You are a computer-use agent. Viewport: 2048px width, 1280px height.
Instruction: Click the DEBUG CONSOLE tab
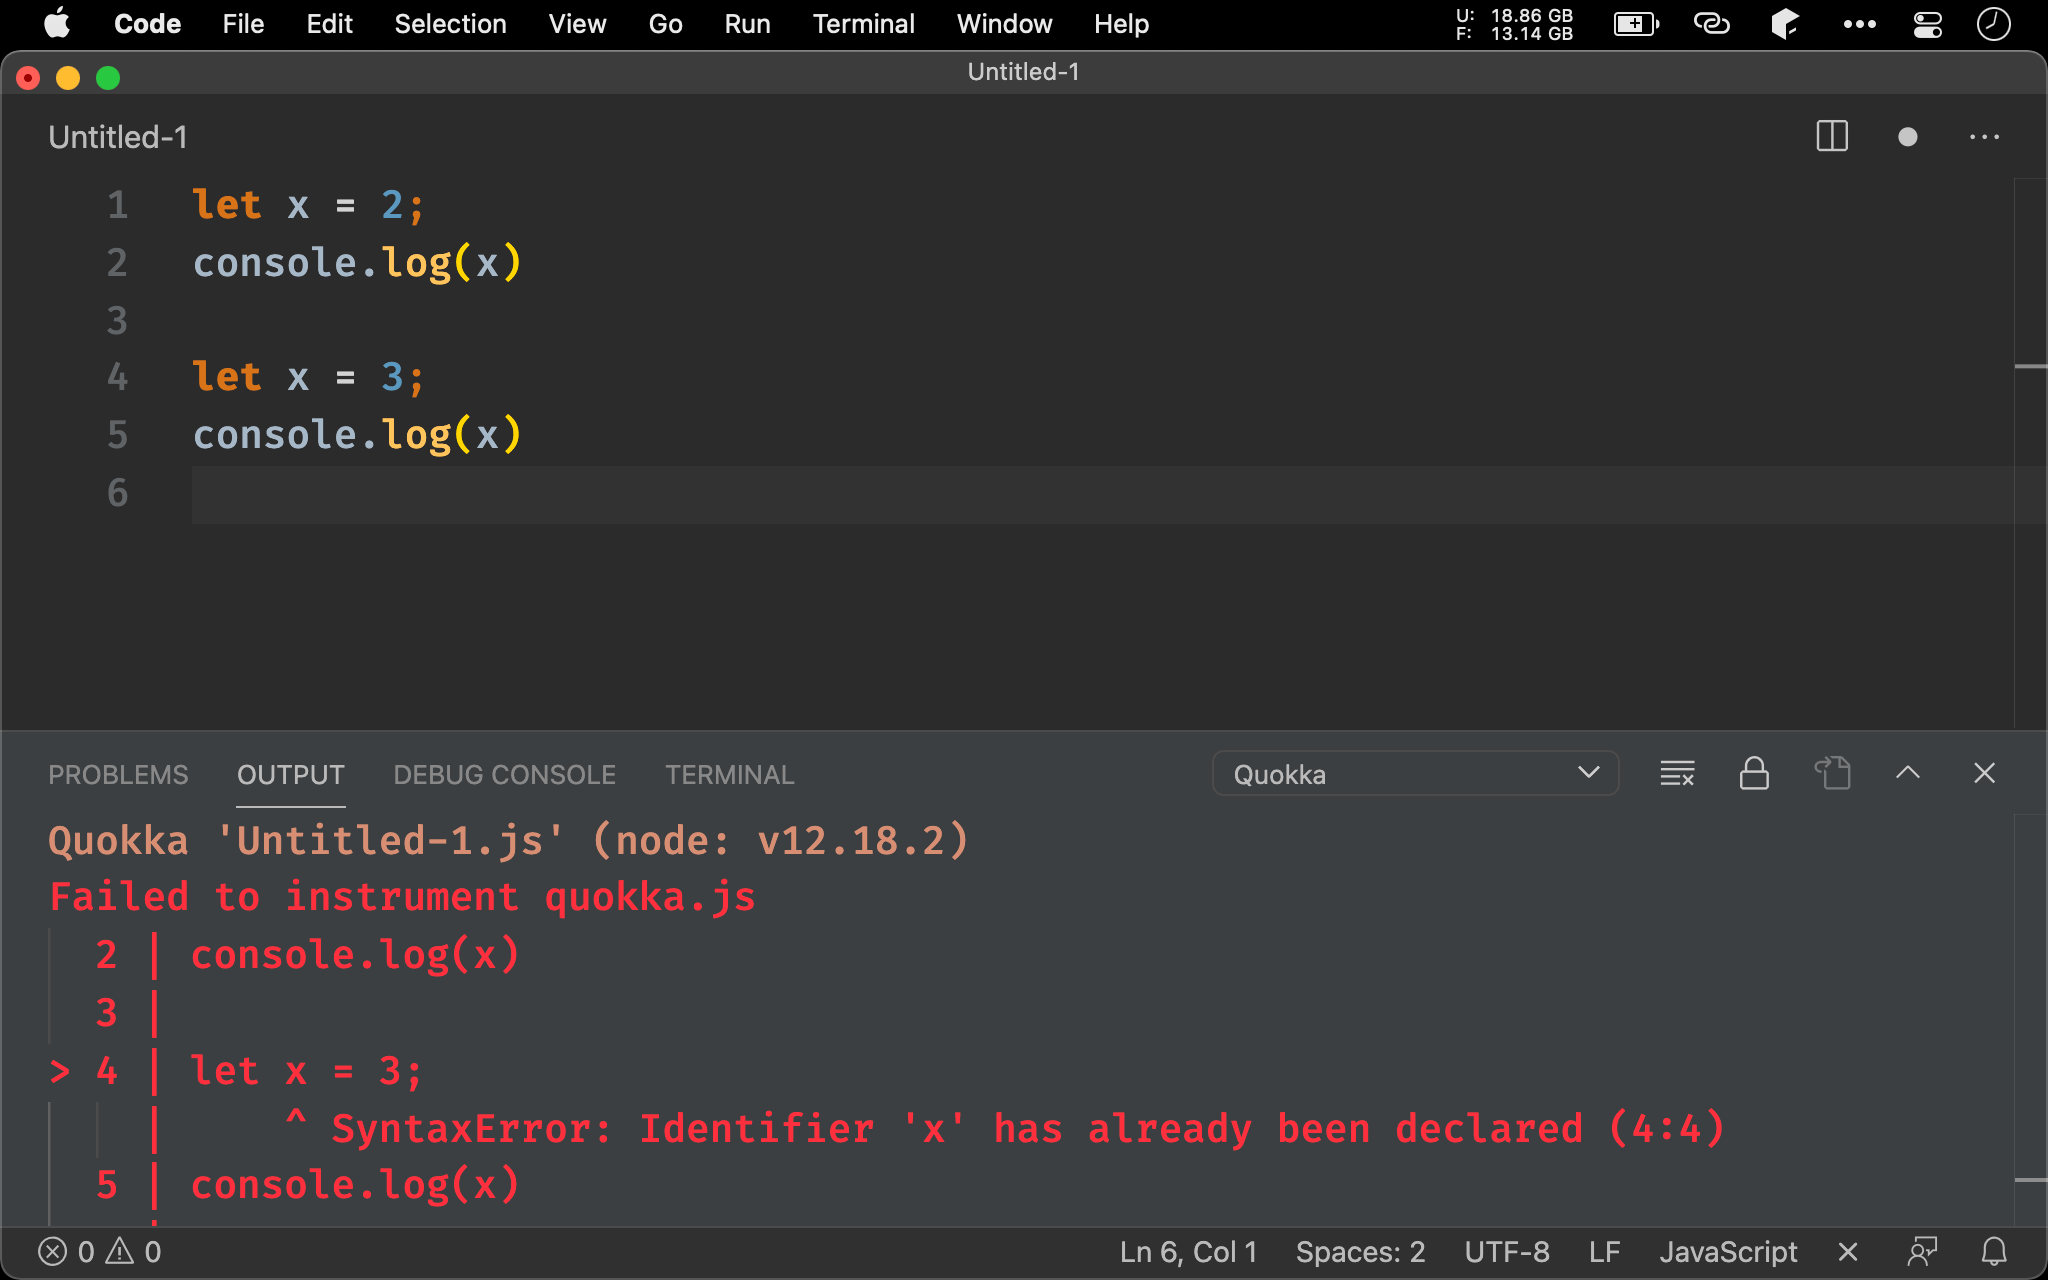click(504, 774)
